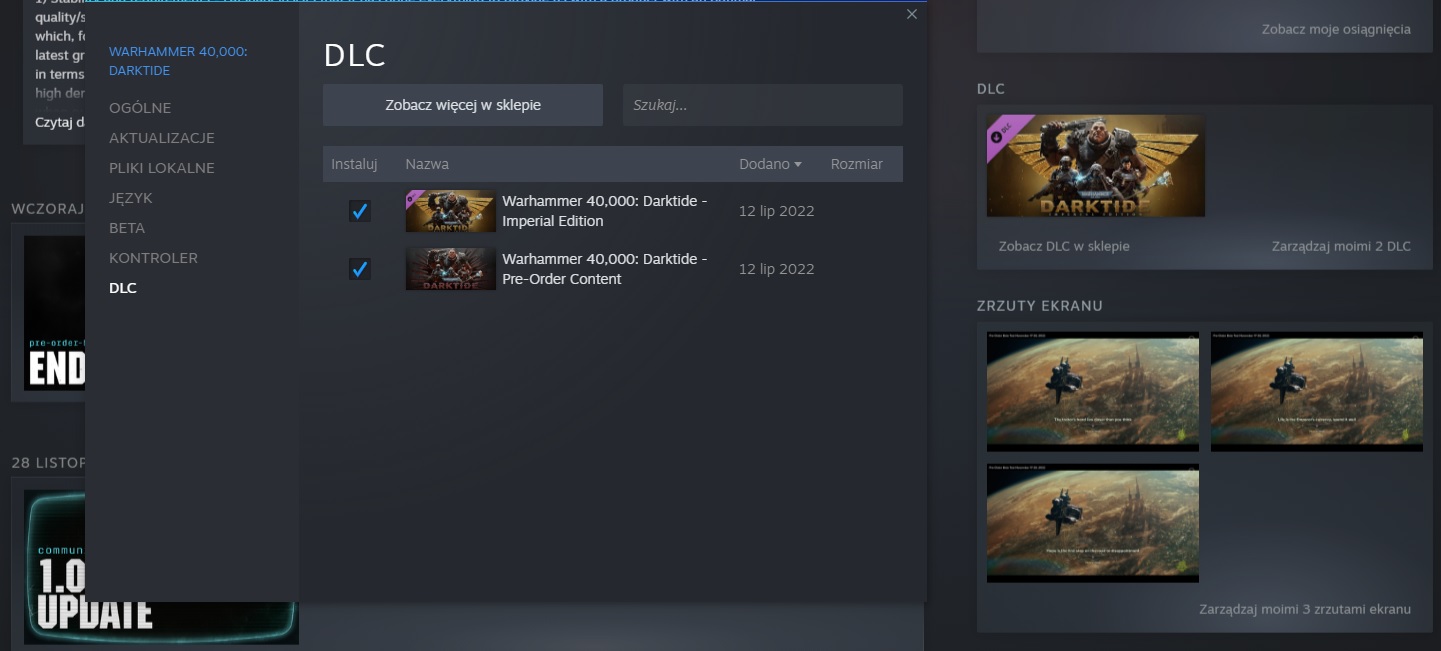Image resolution: width=1441 pixels, height=651 pixels.
Task: Click Zarządzaj moimi 3 zrzutami ekranu link
Action: 1305,609
